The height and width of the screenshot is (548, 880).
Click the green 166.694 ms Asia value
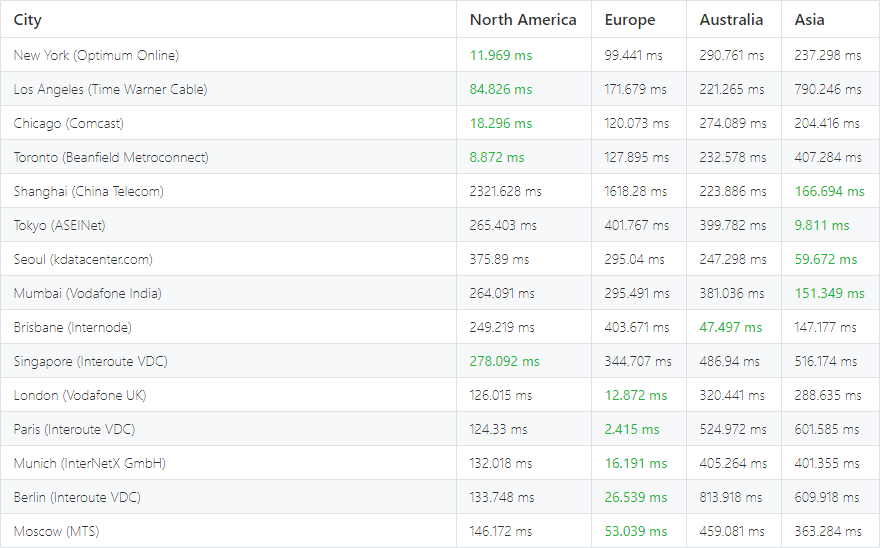[829, 191]
